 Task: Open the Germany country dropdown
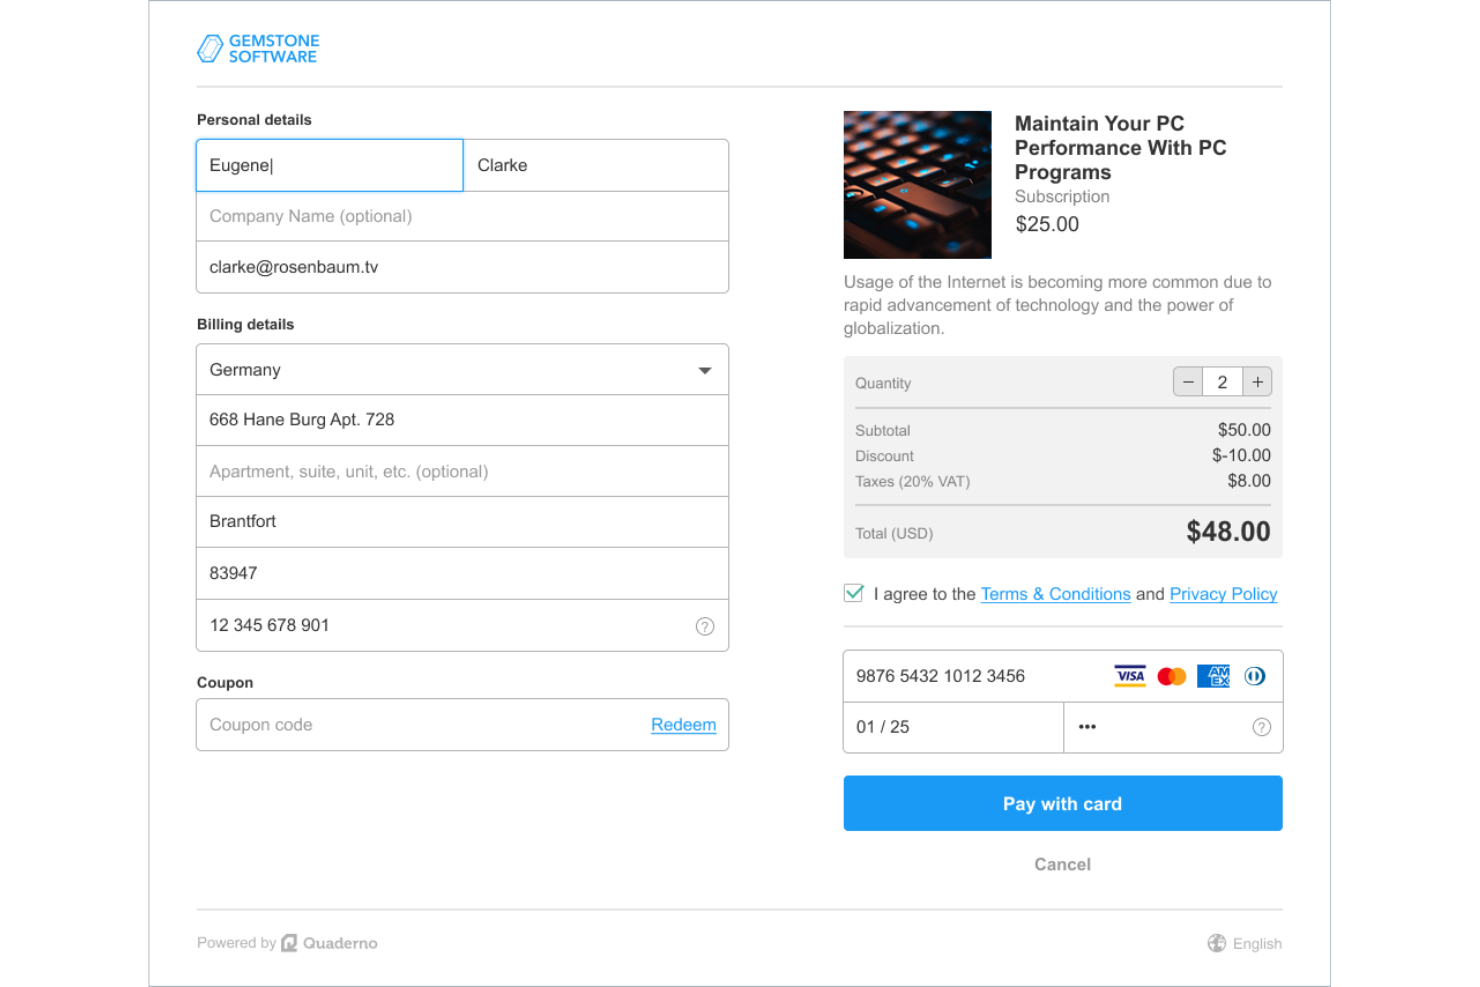462,370
